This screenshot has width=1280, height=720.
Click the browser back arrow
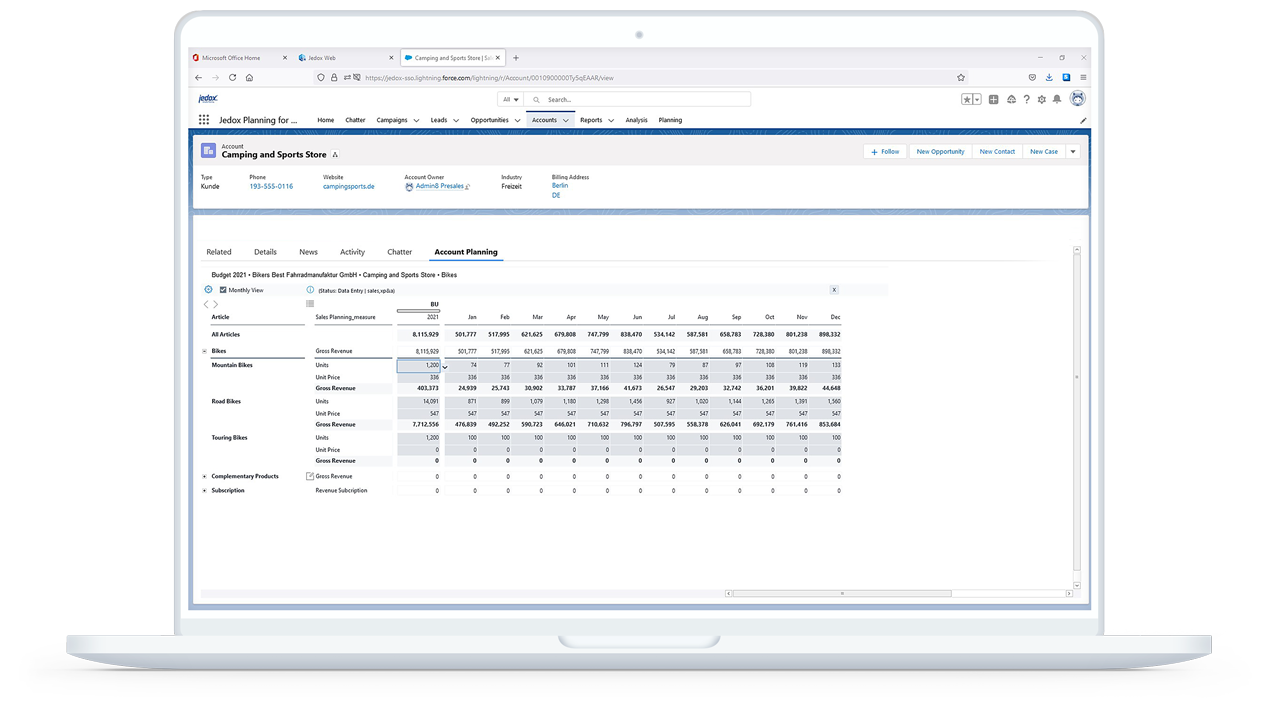198,77
